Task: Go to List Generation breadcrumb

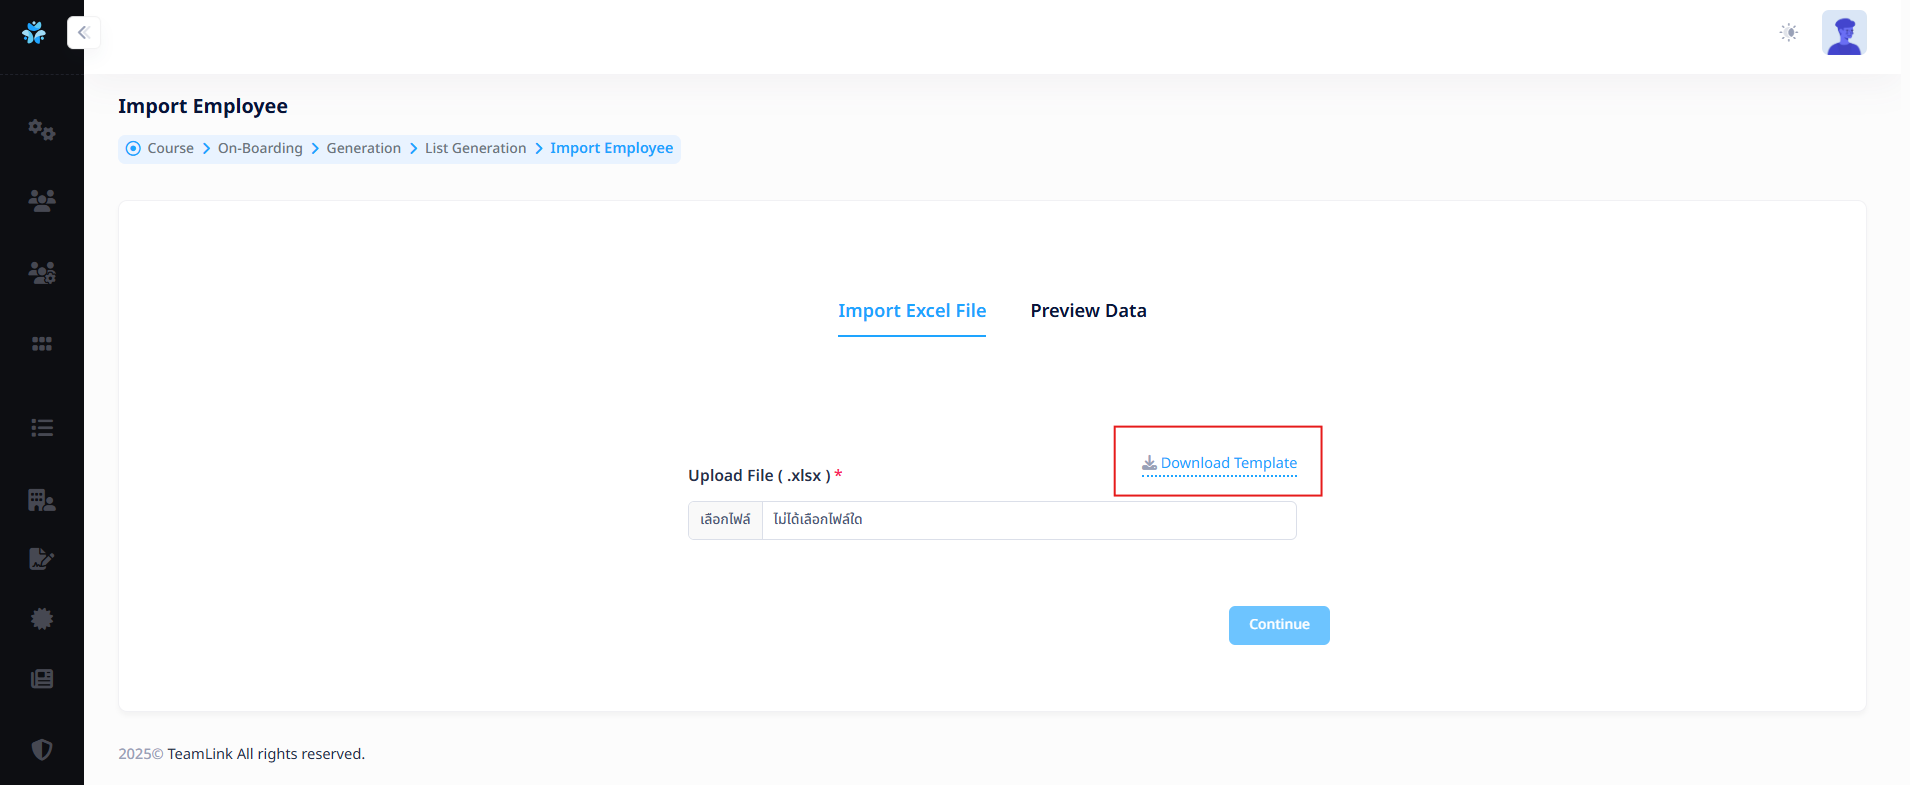Action: point(475,148)
